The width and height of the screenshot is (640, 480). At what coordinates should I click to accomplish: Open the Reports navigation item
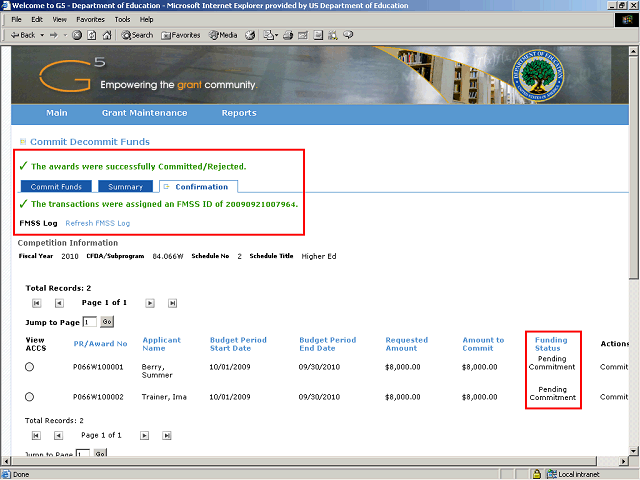239,113
